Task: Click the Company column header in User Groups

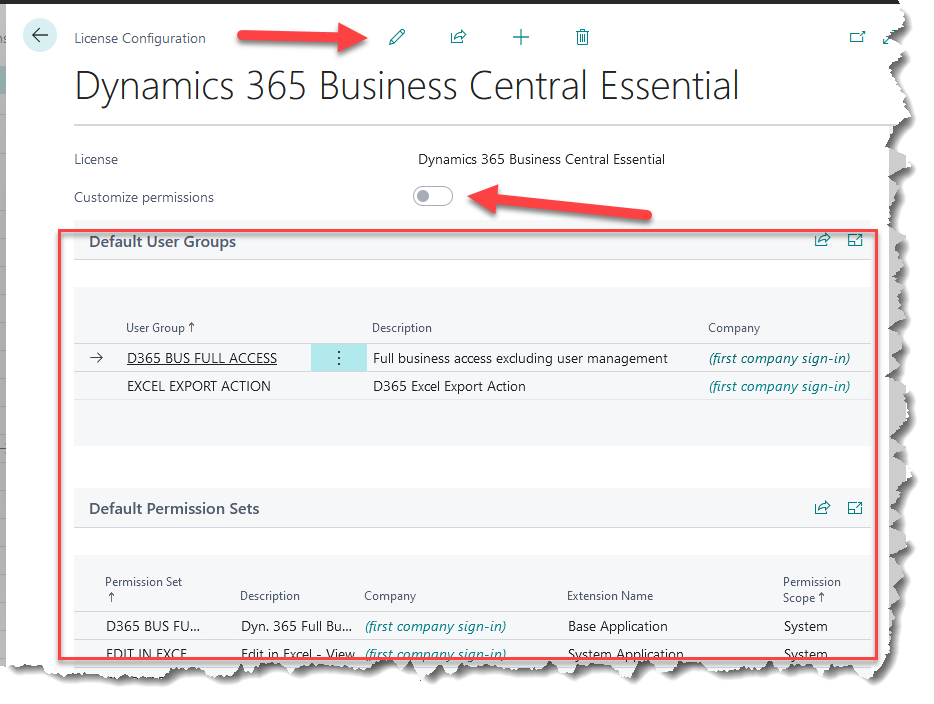Action: coord(734,328)
